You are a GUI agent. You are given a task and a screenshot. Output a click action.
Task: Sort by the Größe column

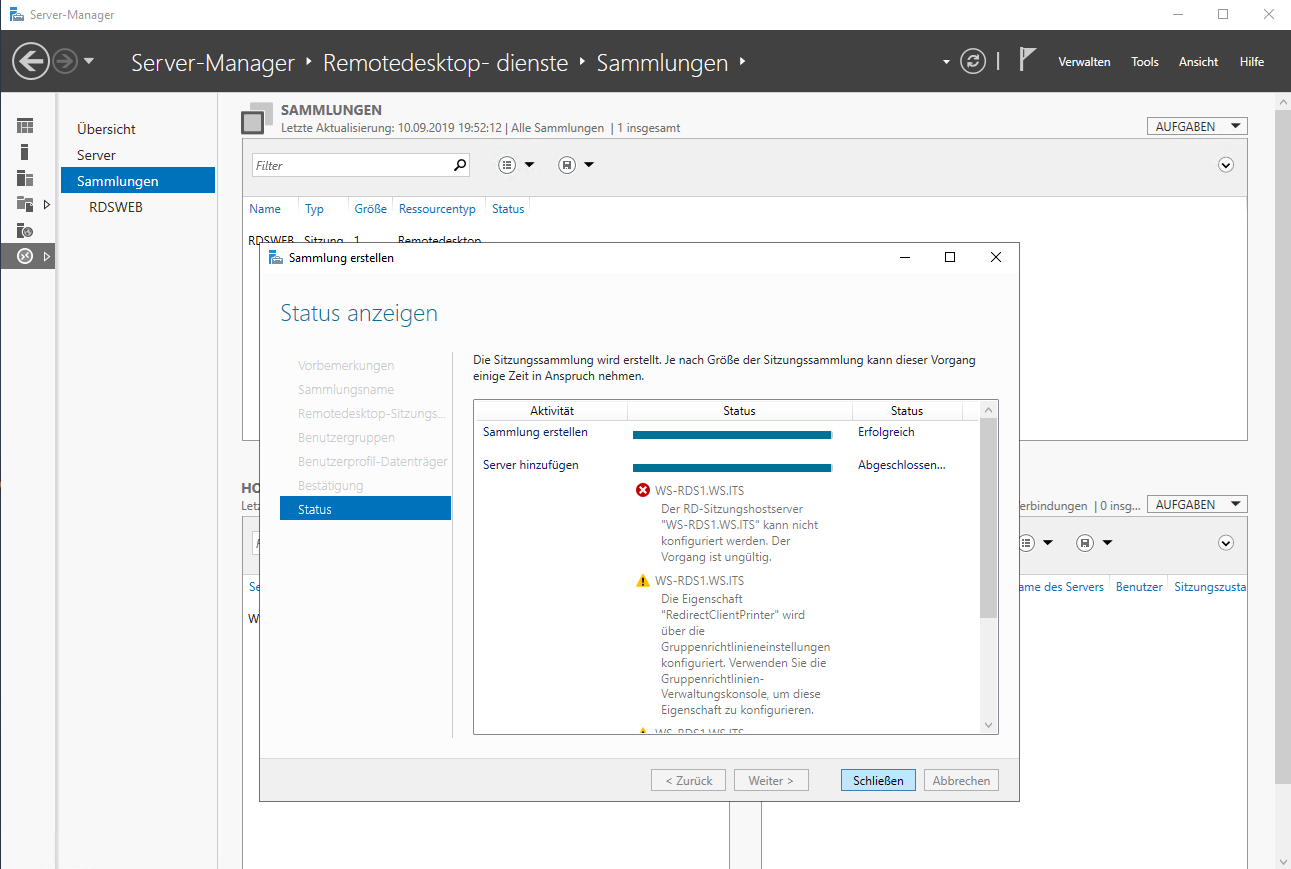370,209
